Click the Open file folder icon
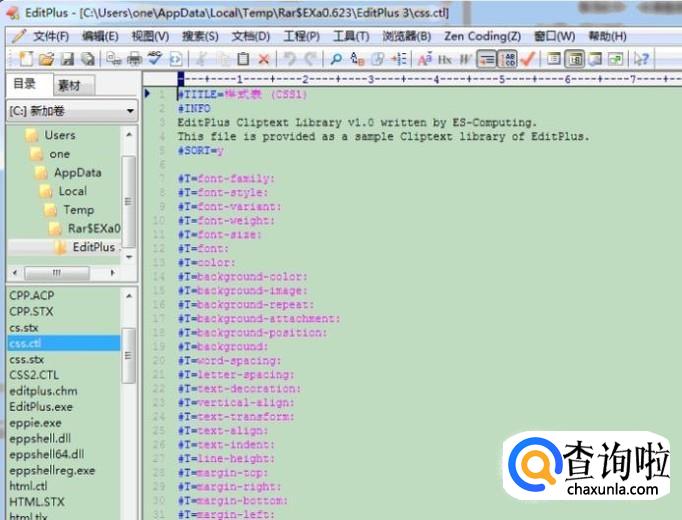The width and height of the screenshot is (682, 520). [x=46, y=59]
